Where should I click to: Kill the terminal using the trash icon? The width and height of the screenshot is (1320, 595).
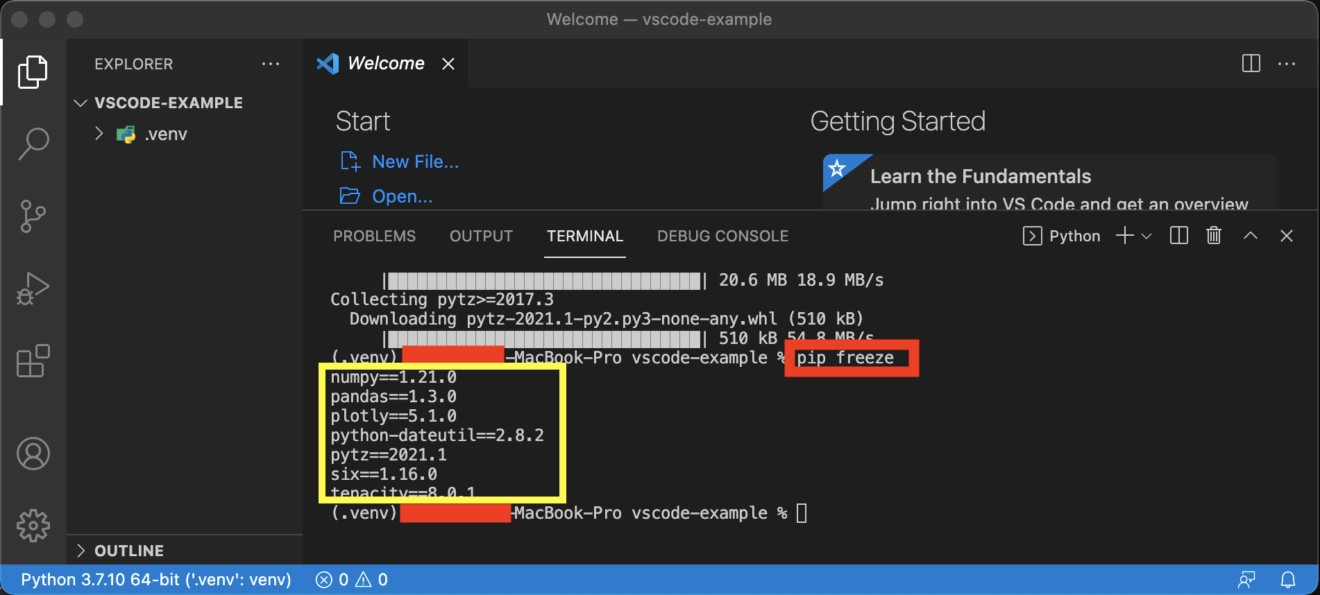click(x=1213, y=235)
